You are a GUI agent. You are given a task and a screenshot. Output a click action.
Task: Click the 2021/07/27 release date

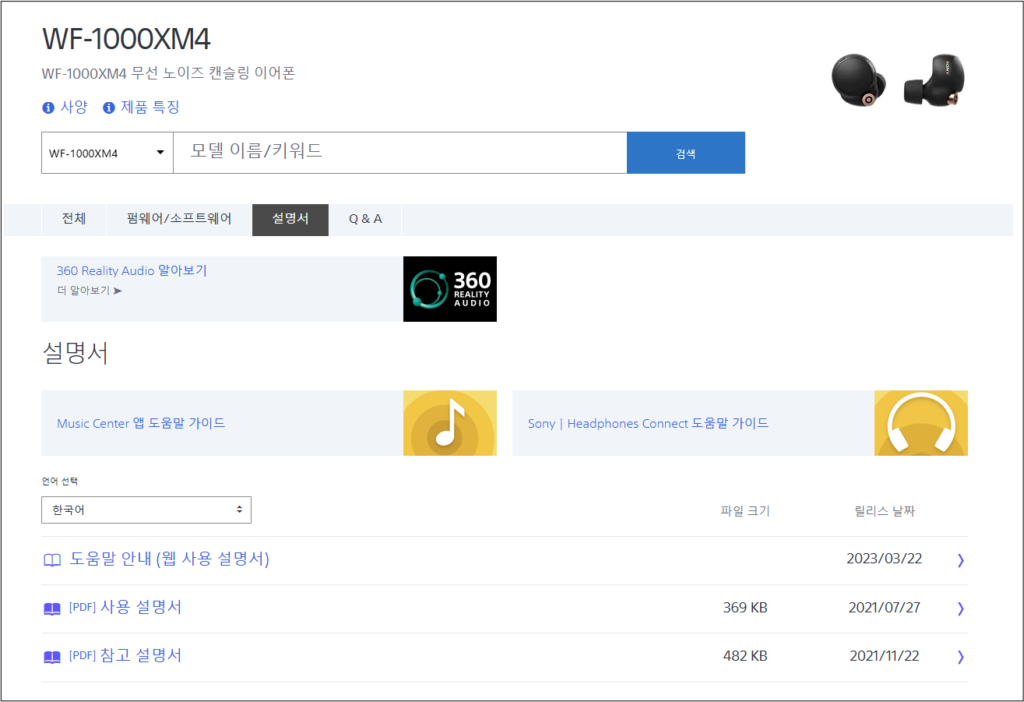pos(884,607)
